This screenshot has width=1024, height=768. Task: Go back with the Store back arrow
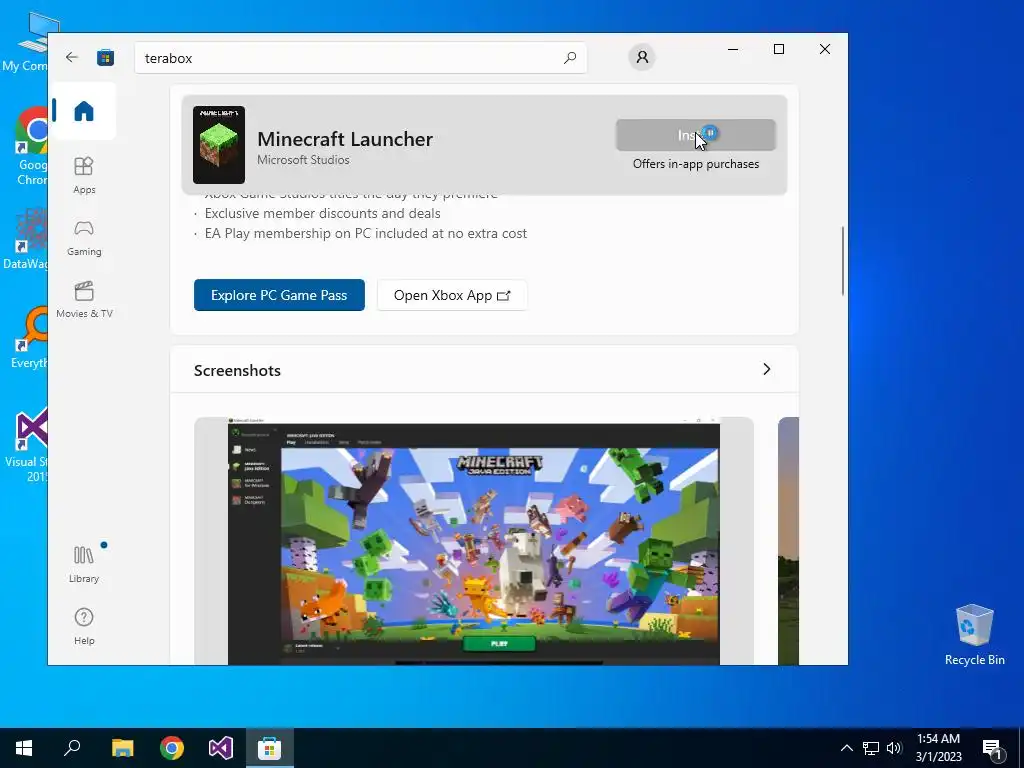click(72, 57)
